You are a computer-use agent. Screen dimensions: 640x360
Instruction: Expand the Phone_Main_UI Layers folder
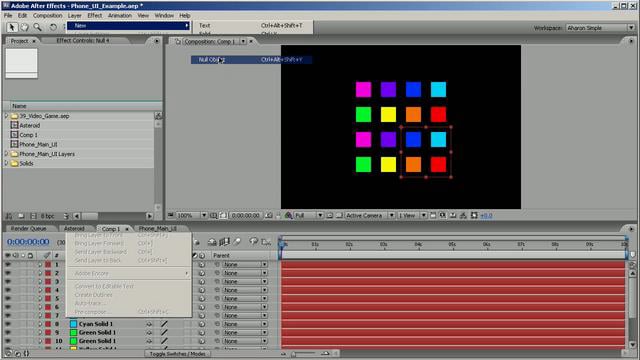click(x=6, y=154)
